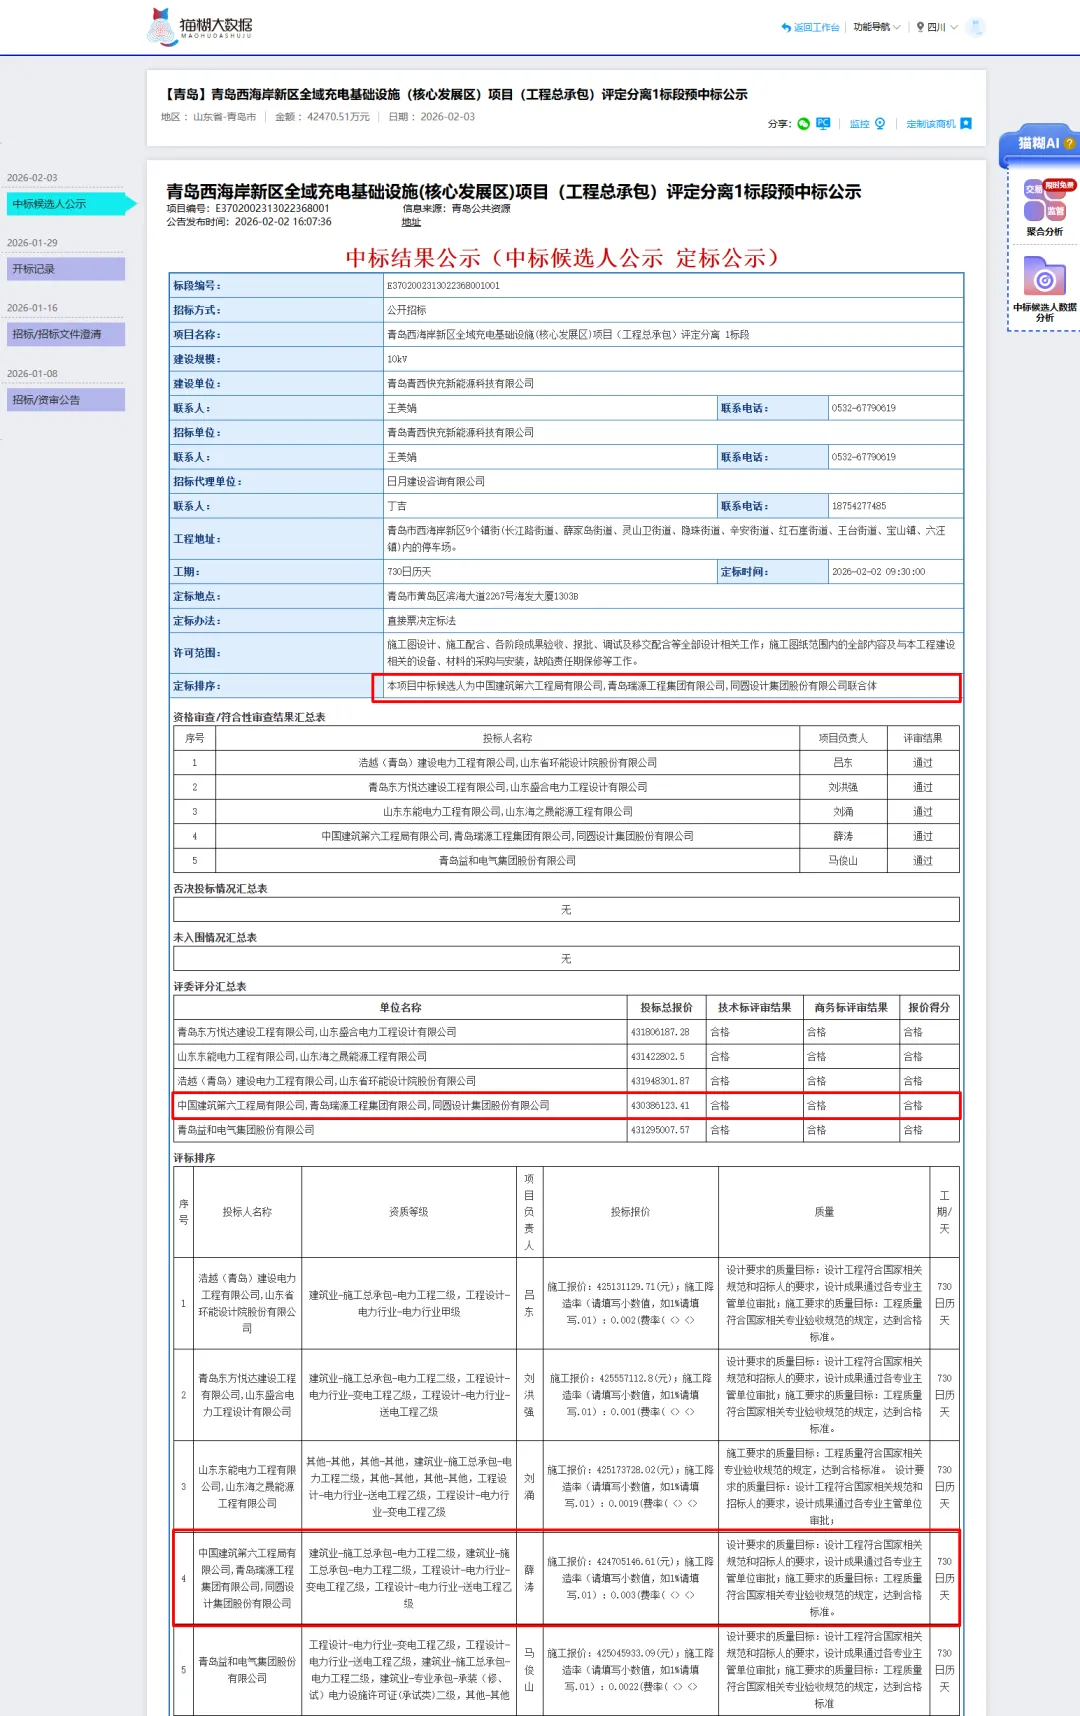Viewport: 1080px width, 1716px height.
Task: Click the 投标总报价 column header
Action: point(666,1008)
